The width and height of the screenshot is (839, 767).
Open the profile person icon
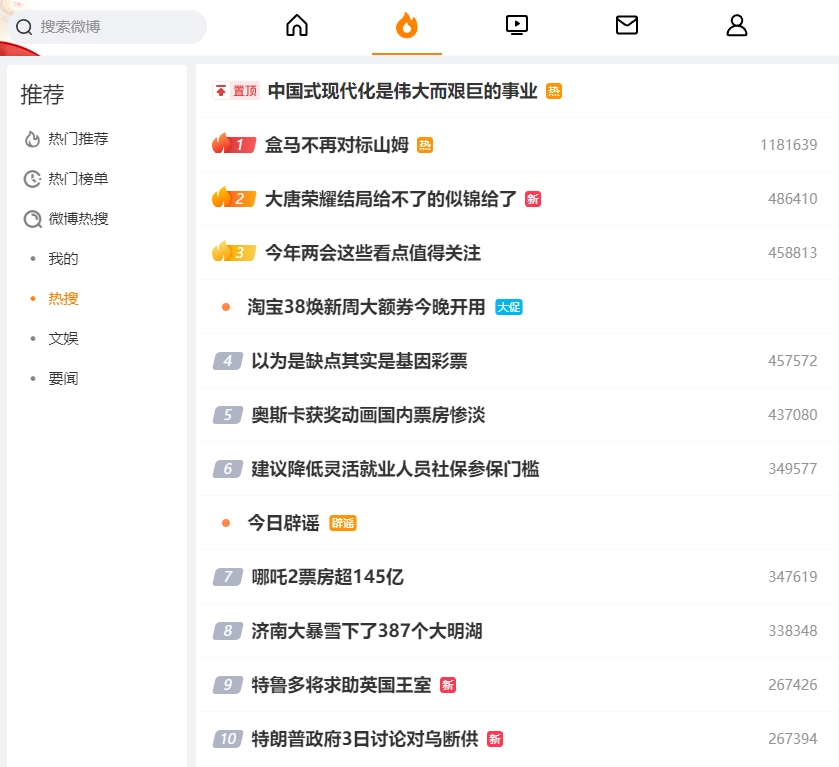click(x=737, y=25)
